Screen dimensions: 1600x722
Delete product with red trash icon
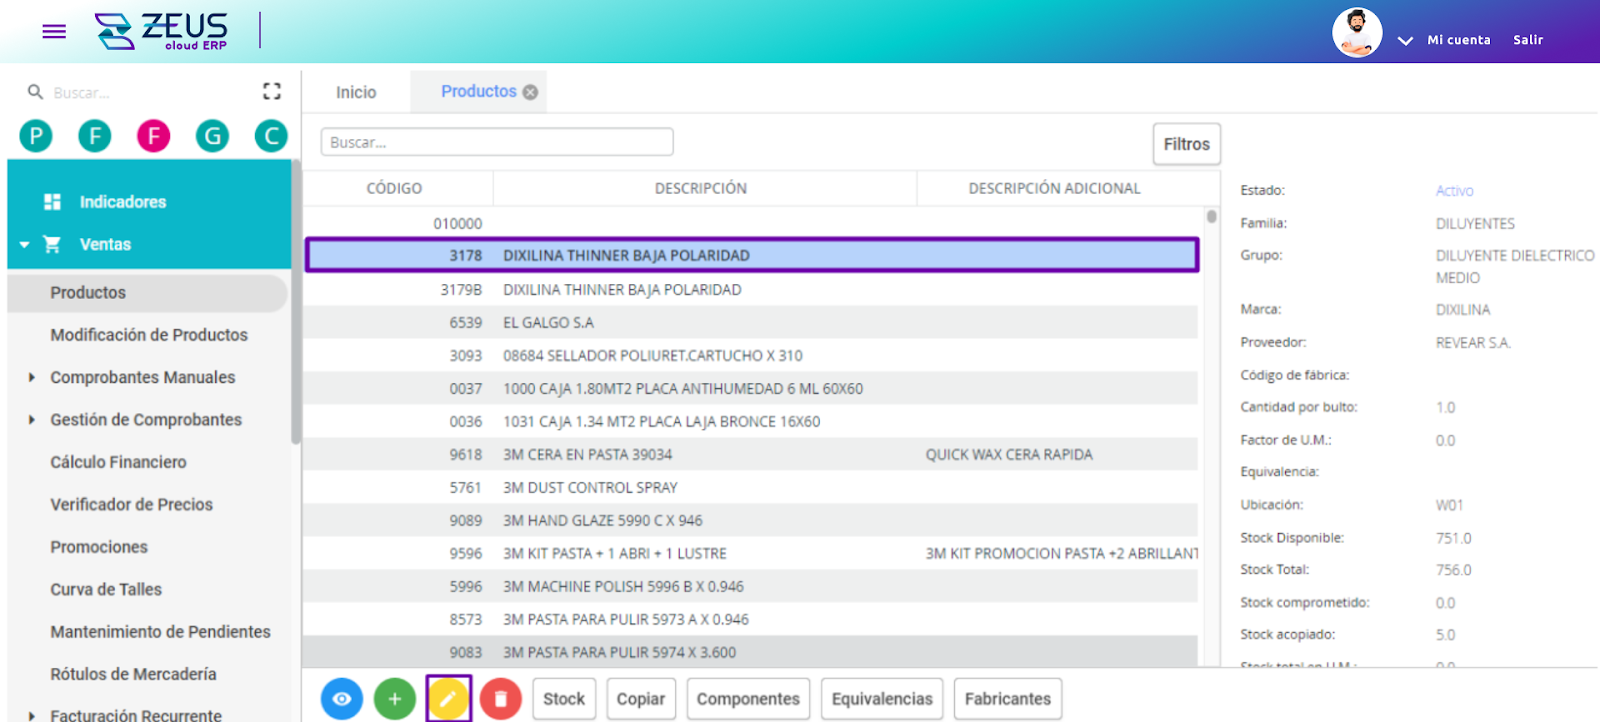501,699
